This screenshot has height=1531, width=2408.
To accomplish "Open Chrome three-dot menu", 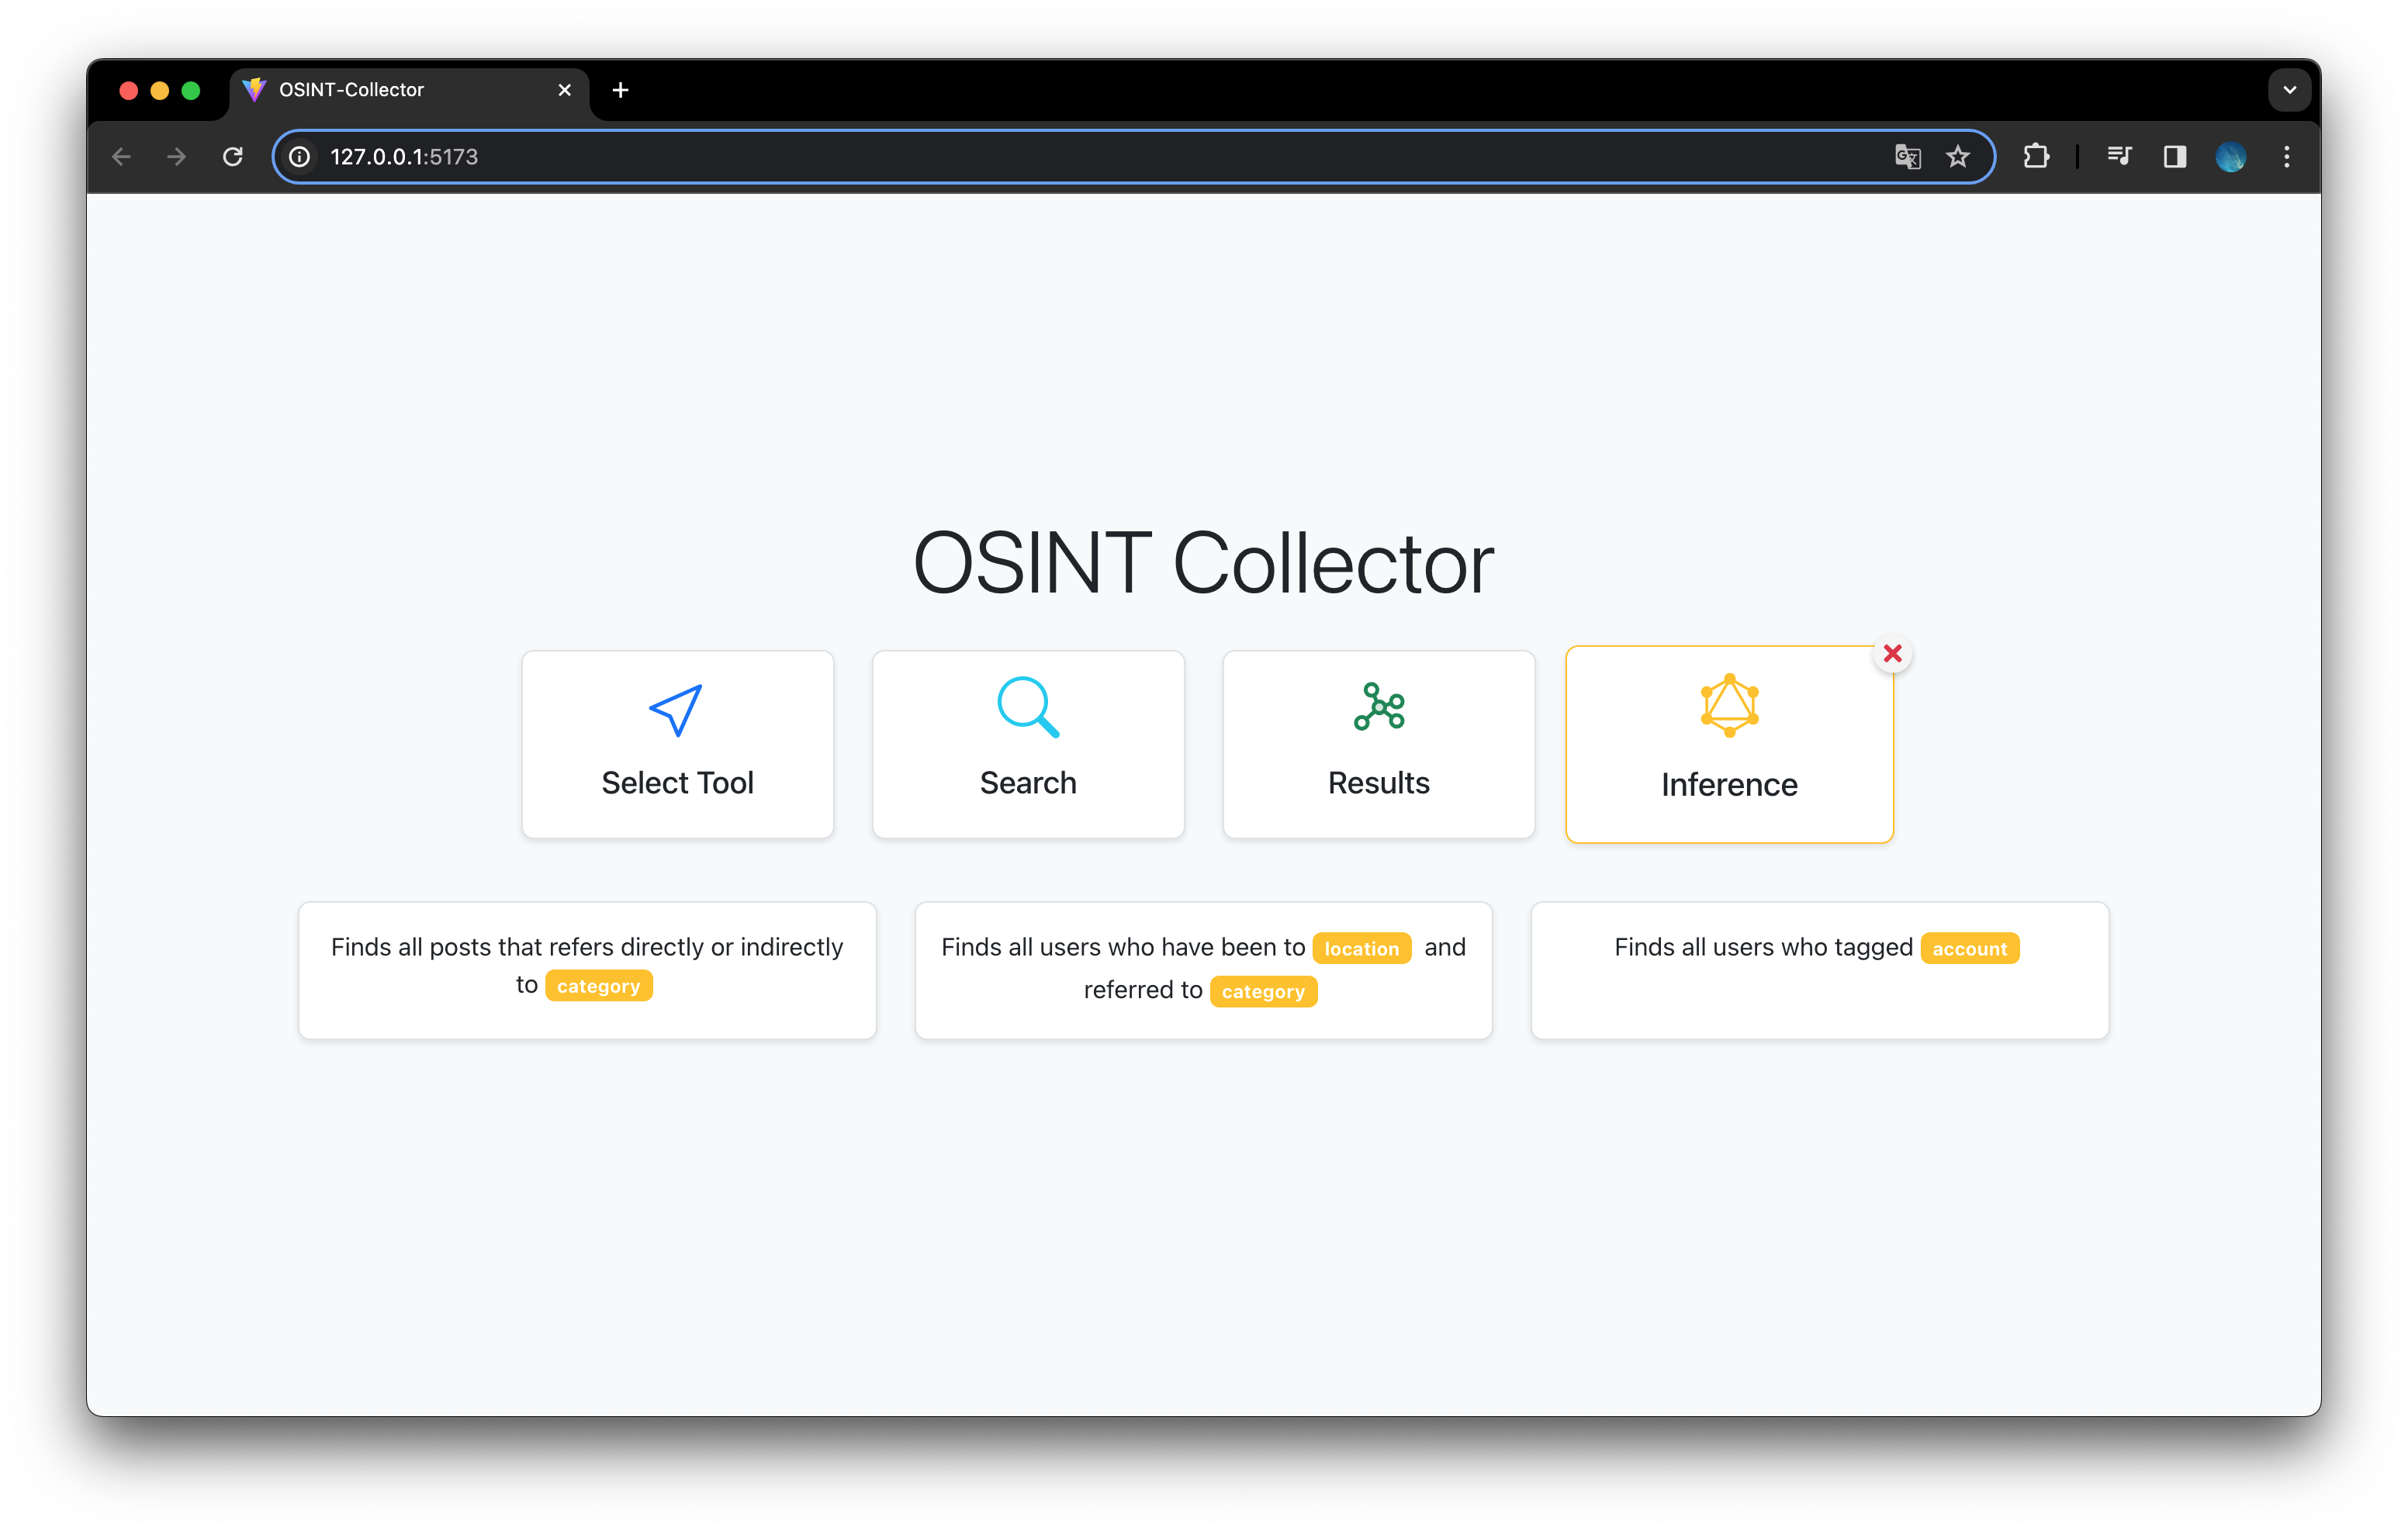I will point(2287,157).
